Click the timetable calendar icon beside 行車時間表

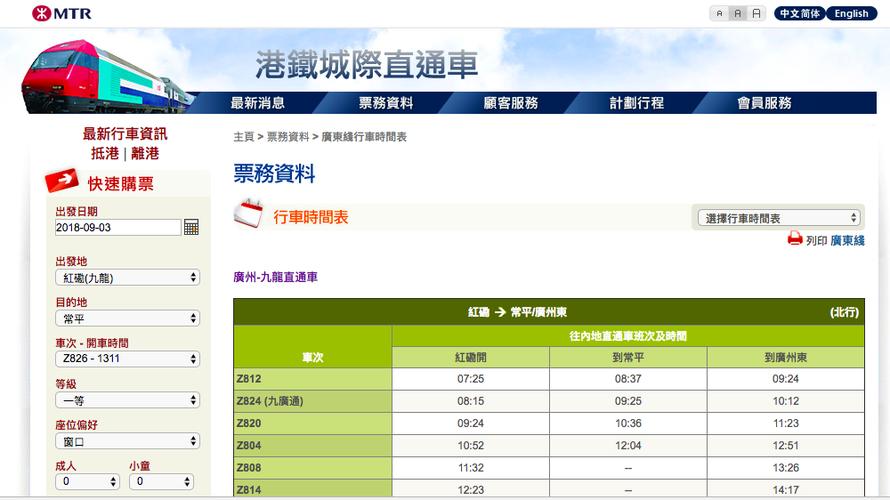[x=249, y=213]
